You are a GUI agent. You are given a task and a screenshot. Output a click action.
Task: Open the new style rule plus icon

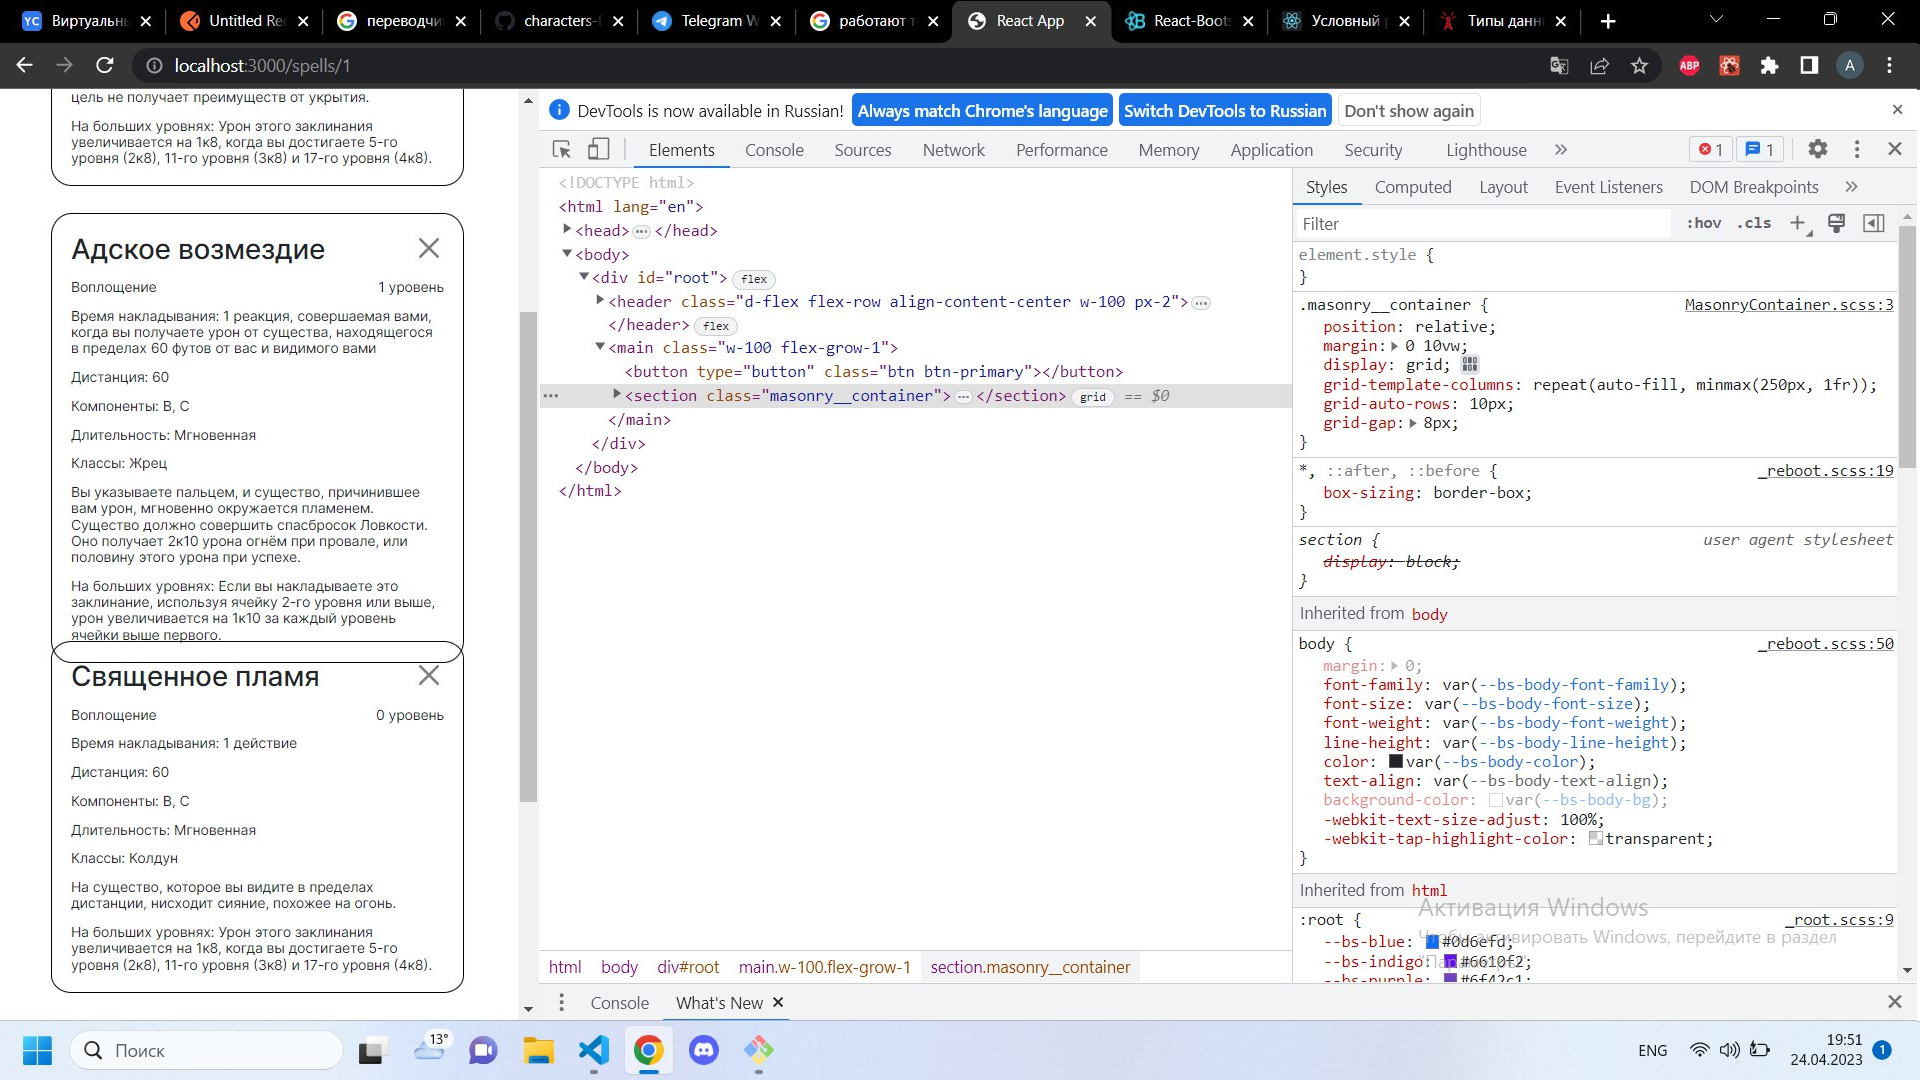click(1797, 223)
